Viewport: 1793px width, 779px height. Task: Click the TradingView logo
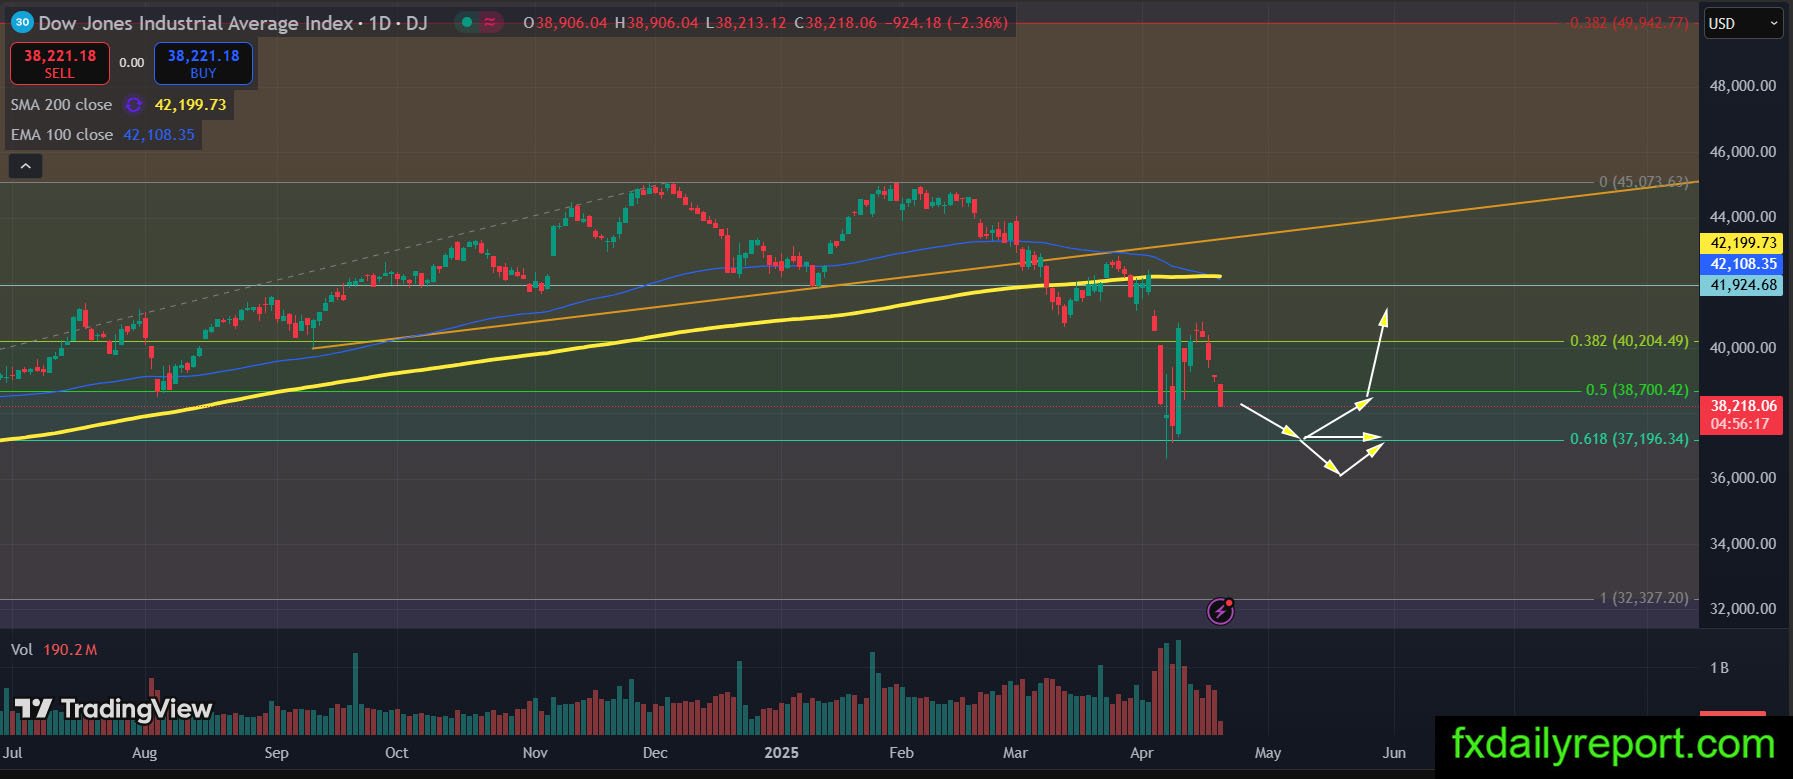(114, 709)
